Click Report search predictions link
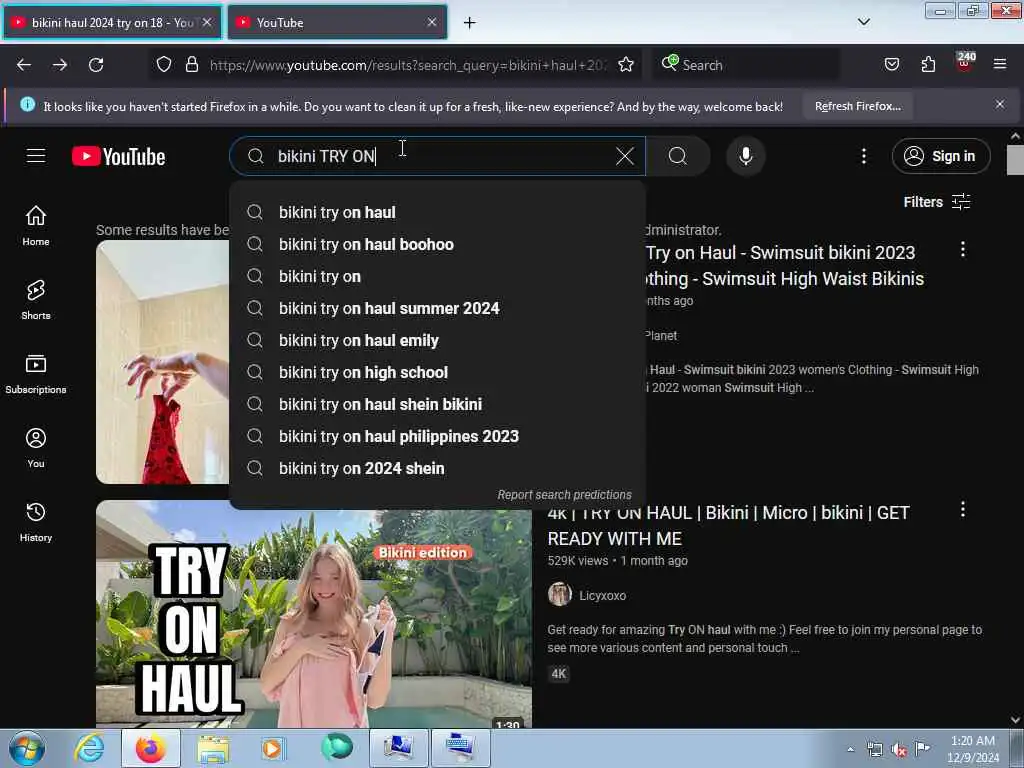Viewport: 1024px width, 768px height. point(564,494)
